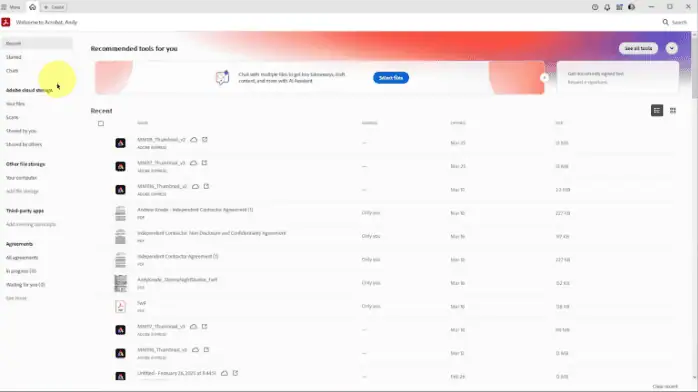Advance the tools carousel with arrow

coord(544,77)
